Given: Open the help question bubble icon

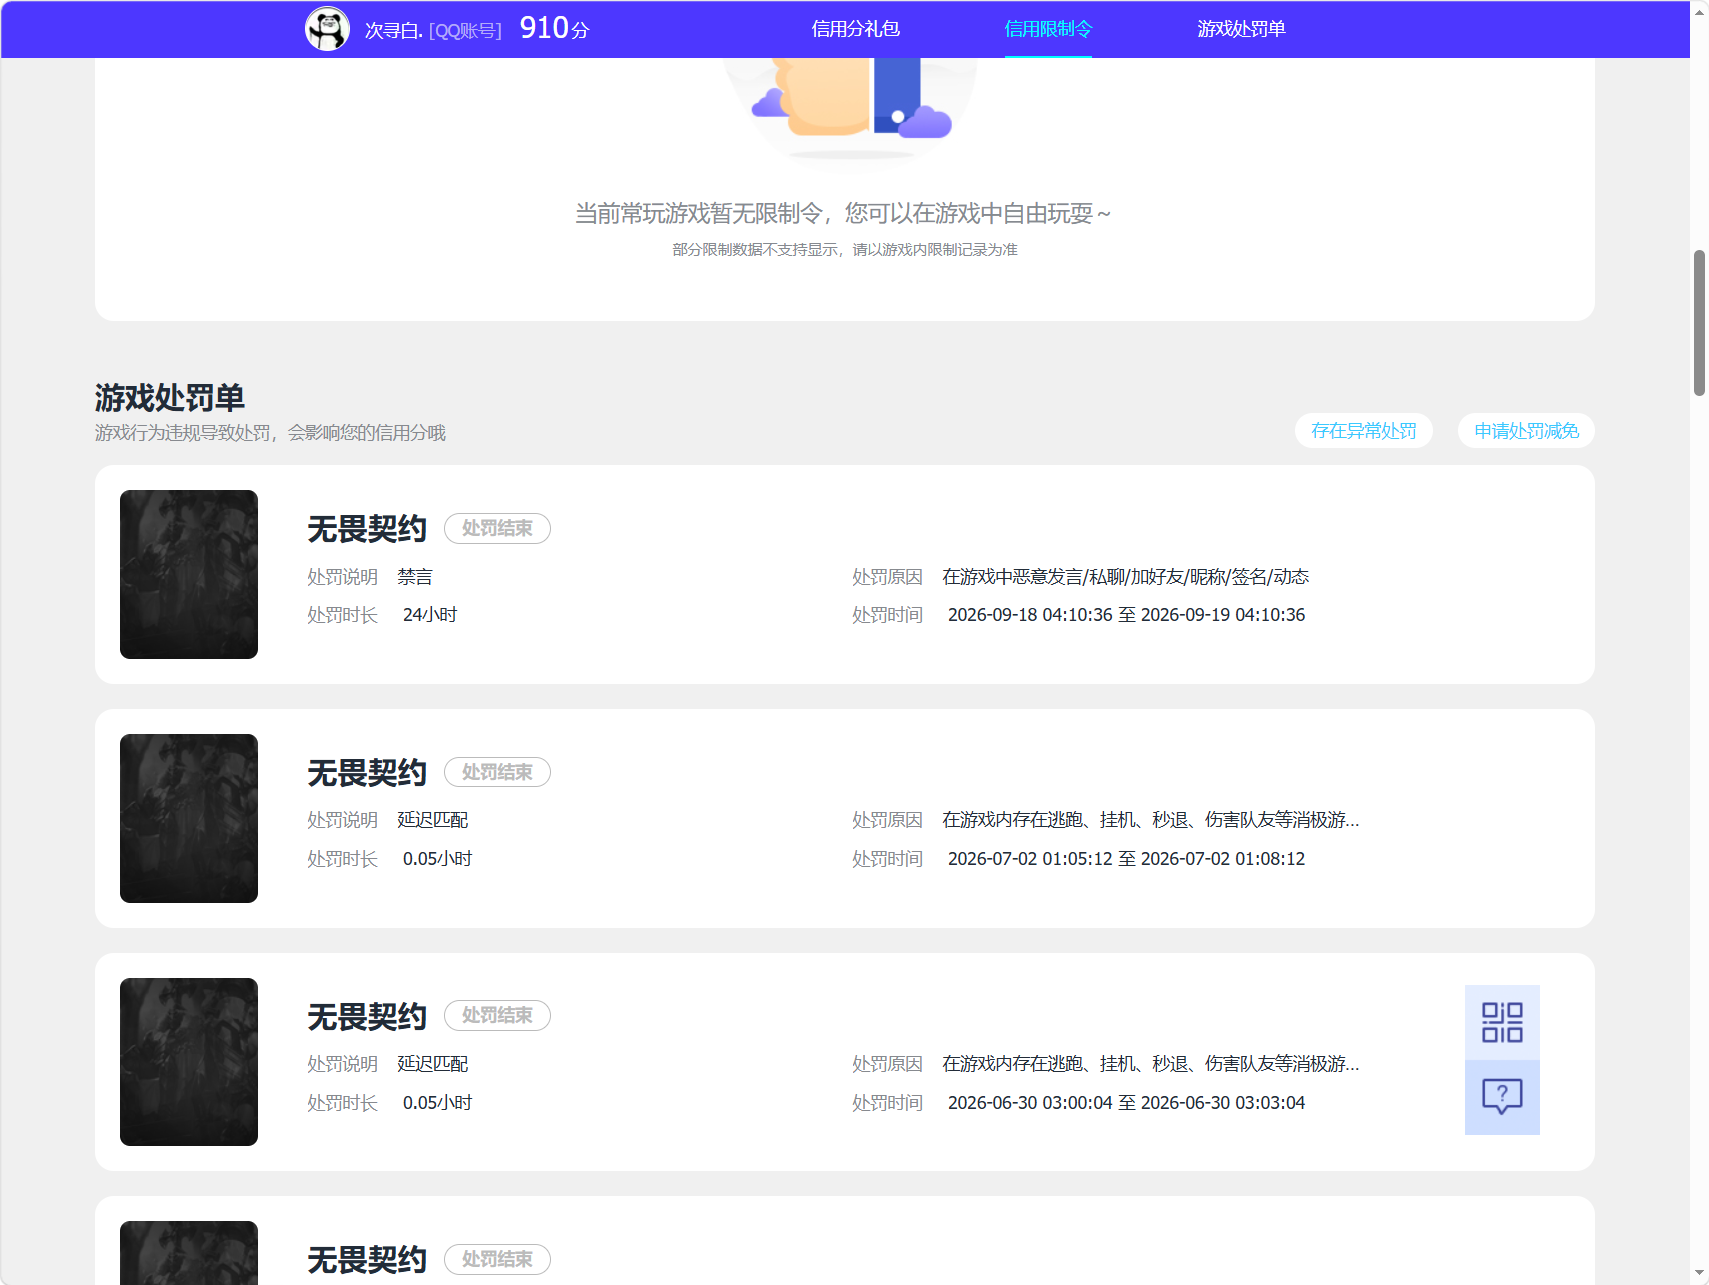Looking at the screenshot, I should 1502,1097.
